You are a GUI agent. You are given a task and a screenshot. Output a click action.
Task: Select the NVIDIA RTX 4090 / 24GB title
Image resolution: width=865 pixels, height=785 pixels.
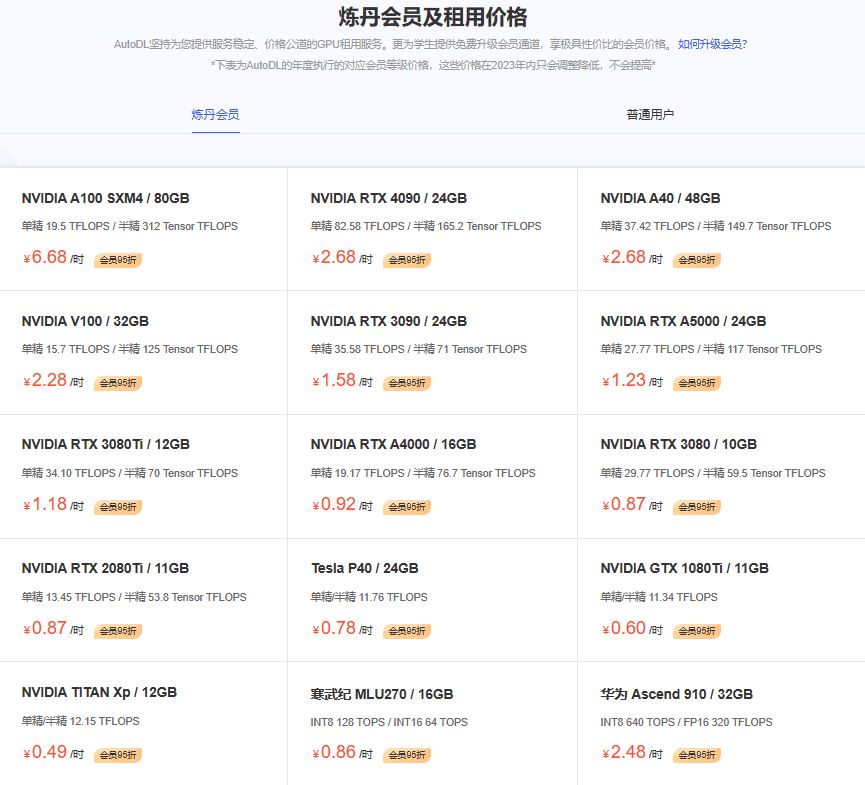click(388, 198)
